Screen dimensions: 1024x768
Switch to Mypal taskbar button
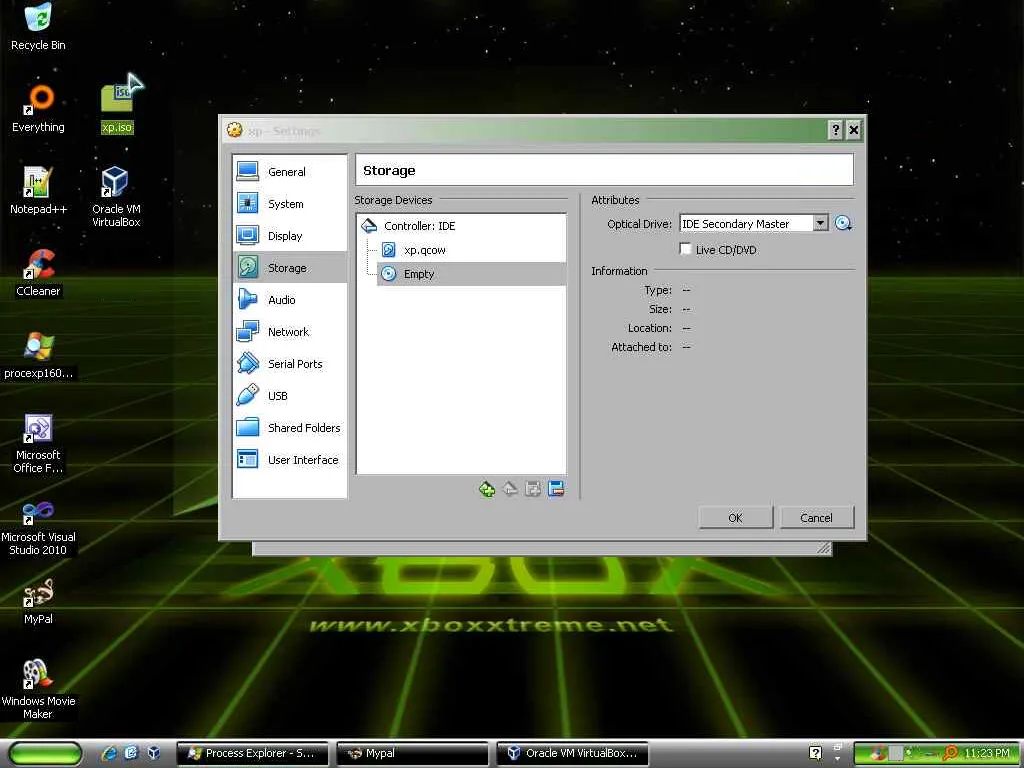click(413, 754)
